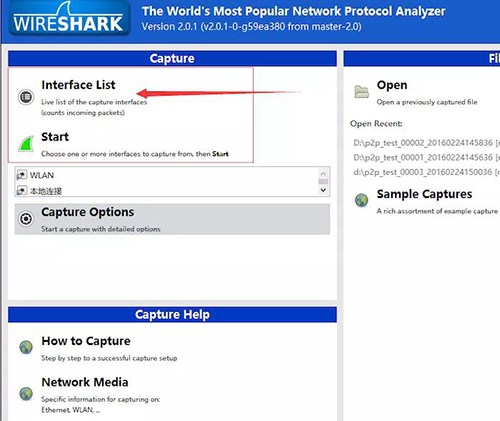Click the Capture Options gear icon
This screenshot has height=421, width=500.
[26, 219]
